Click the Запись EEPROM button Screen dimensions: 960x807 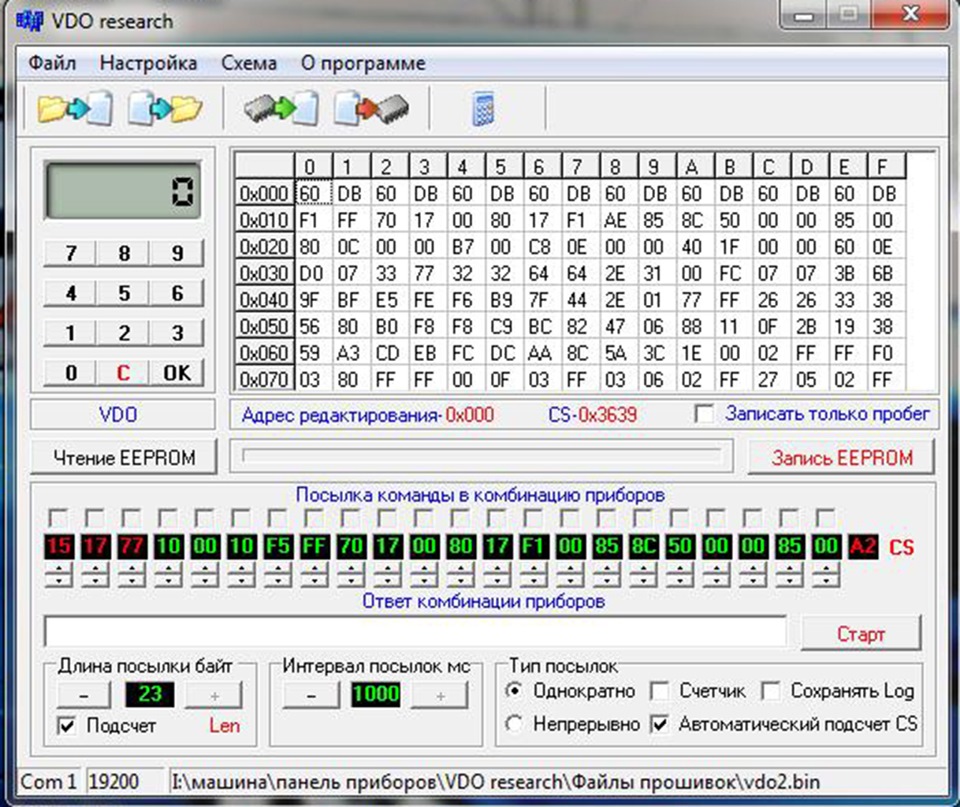(842, 457)
